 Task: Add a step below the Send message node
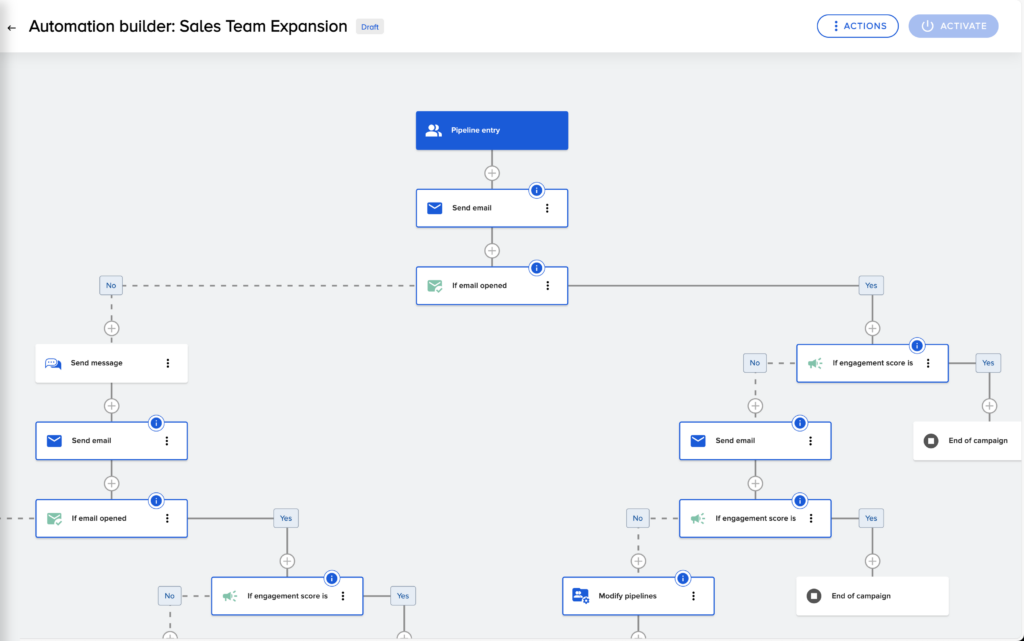(x=111, y=406)
